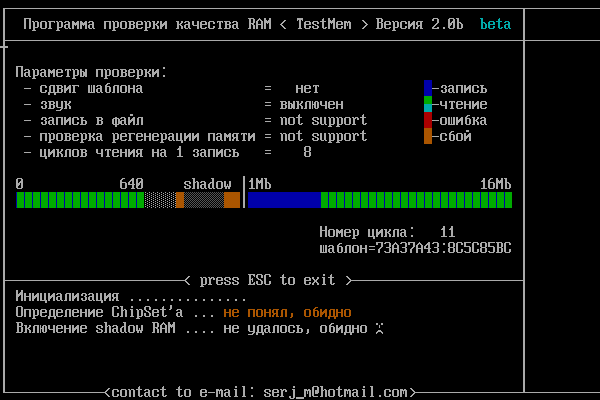Click the 'Версия 2.0b' version text
600x400 pixels.
(x=419, y=24)
